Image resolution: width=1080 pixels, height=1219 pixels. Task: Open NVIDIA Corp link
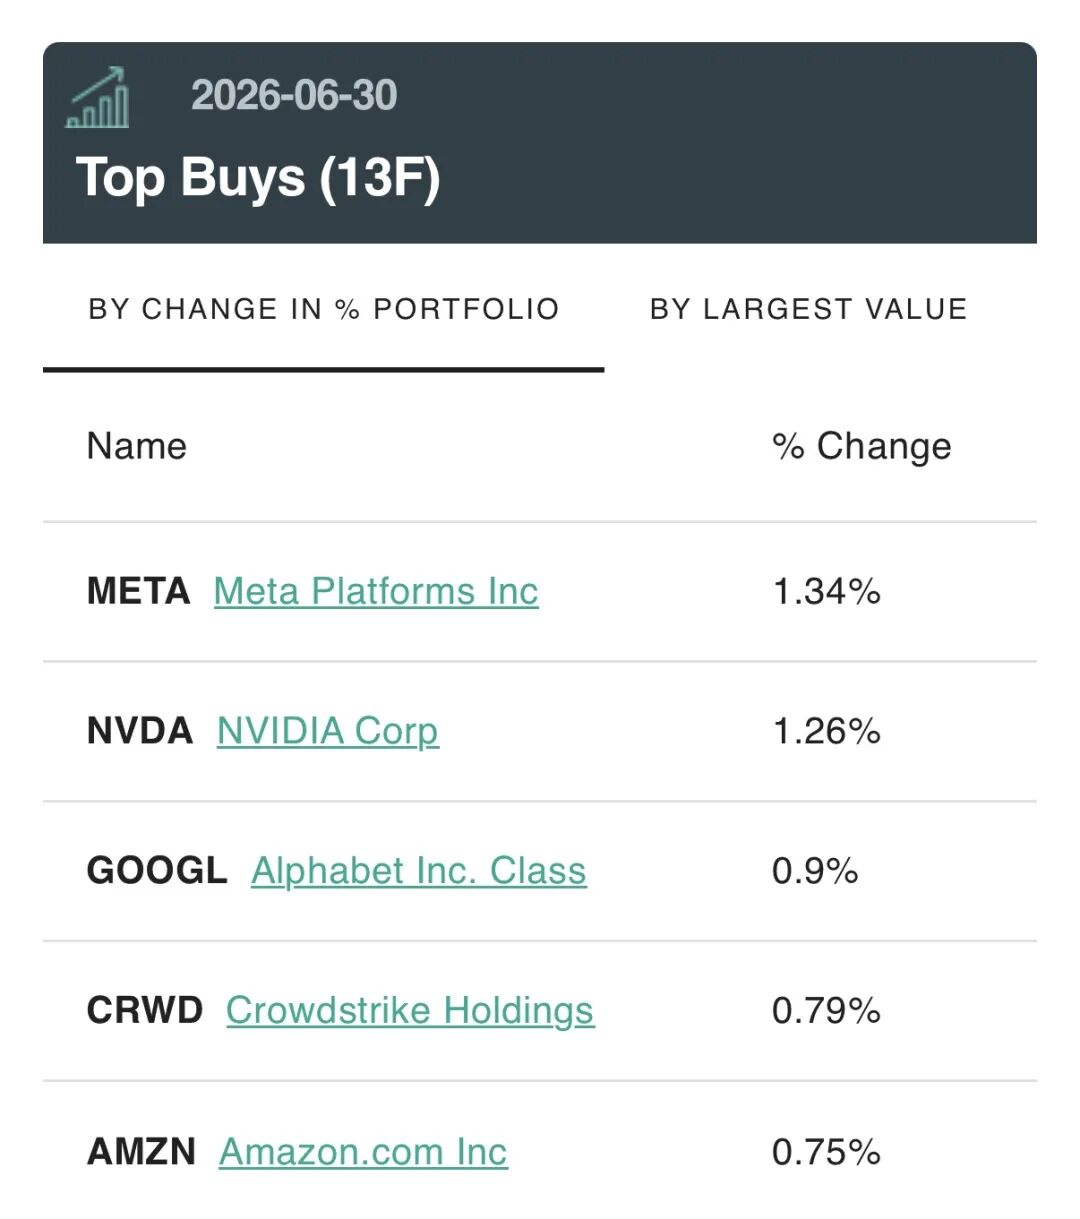click(328, 731)
